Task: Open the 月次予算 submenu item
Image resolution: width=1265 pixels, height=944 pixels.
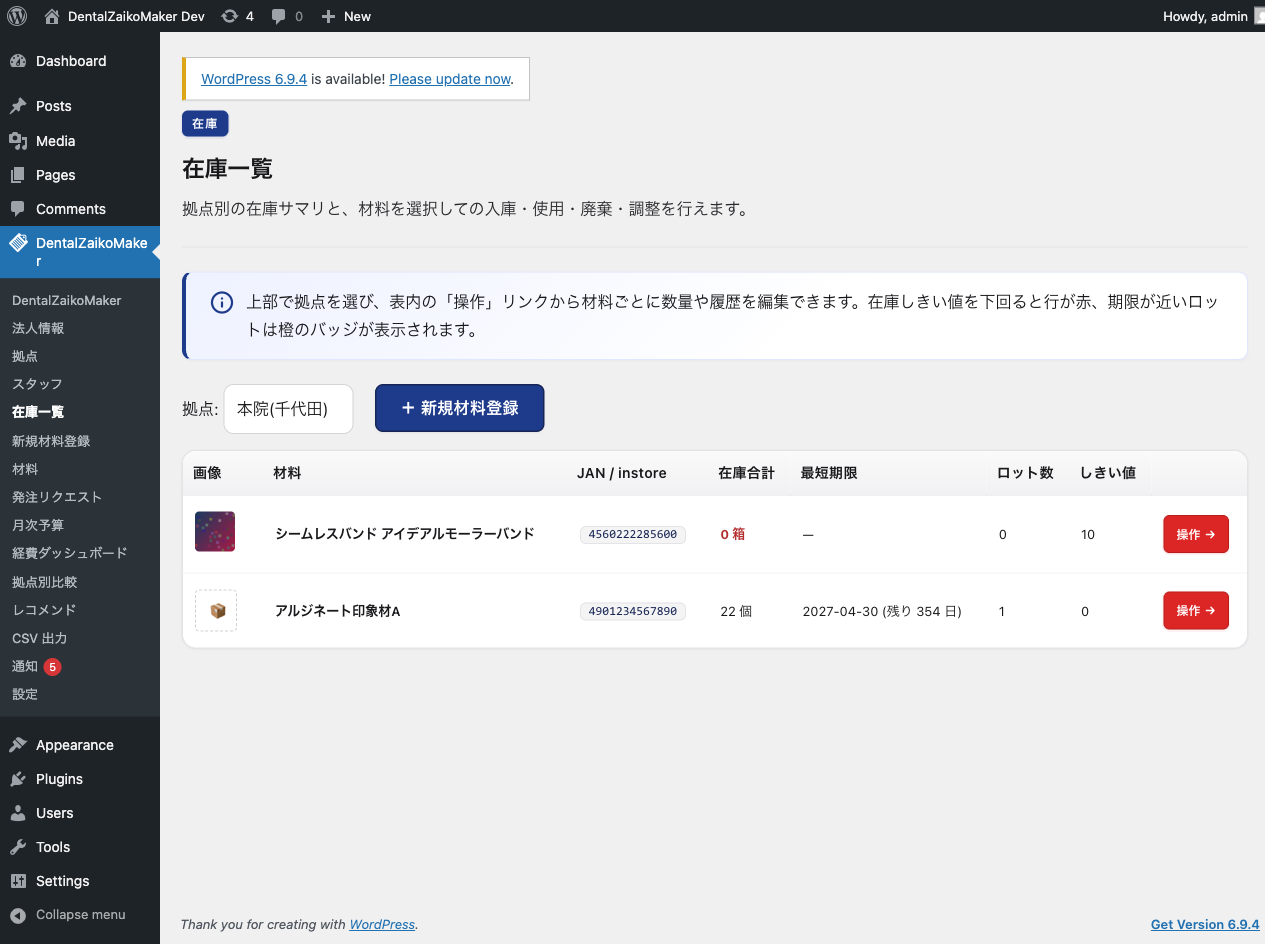Action: tap(38, 525)
